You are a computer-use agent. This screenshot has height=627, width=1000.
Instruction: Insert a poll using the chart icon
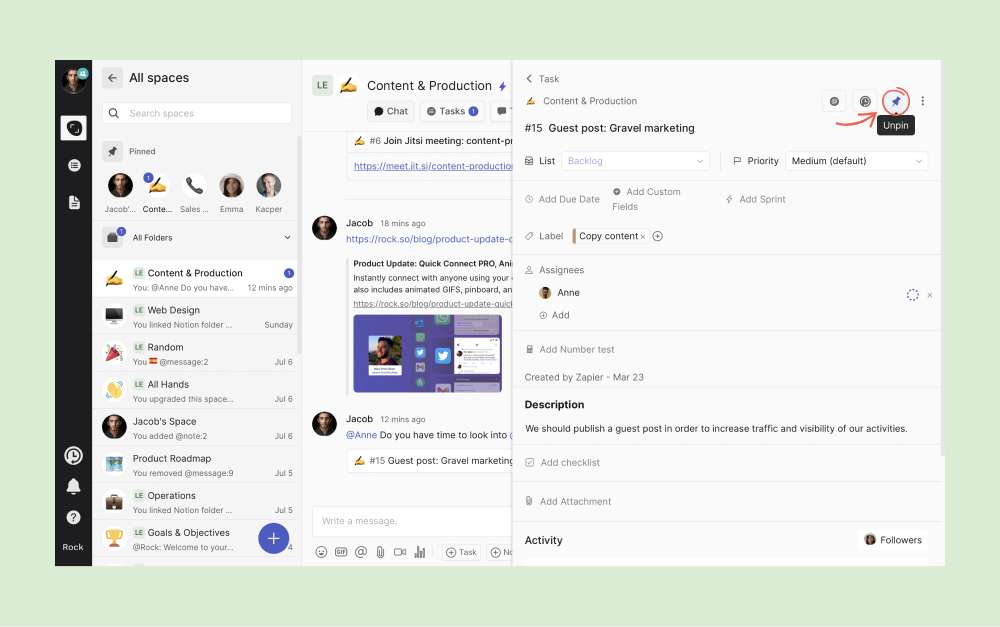pos(420,552)
